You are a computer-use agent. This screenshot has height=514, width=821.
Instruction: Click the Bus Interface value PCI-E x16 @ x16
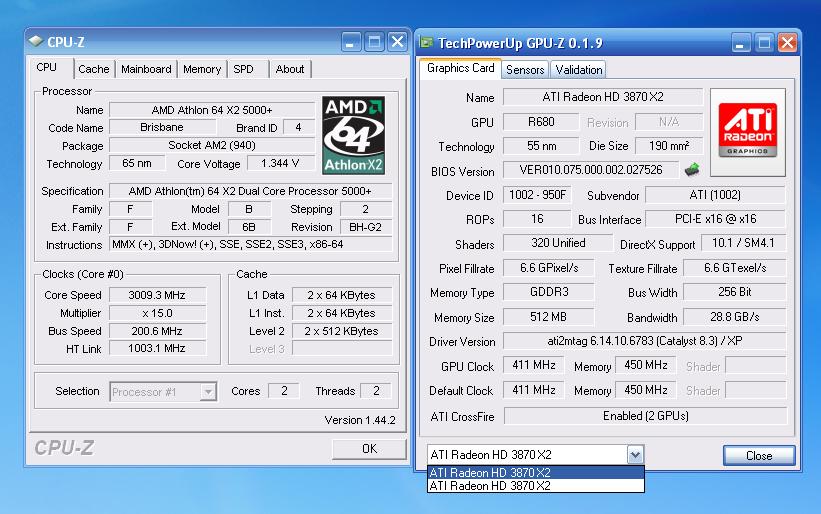[716, 219]
